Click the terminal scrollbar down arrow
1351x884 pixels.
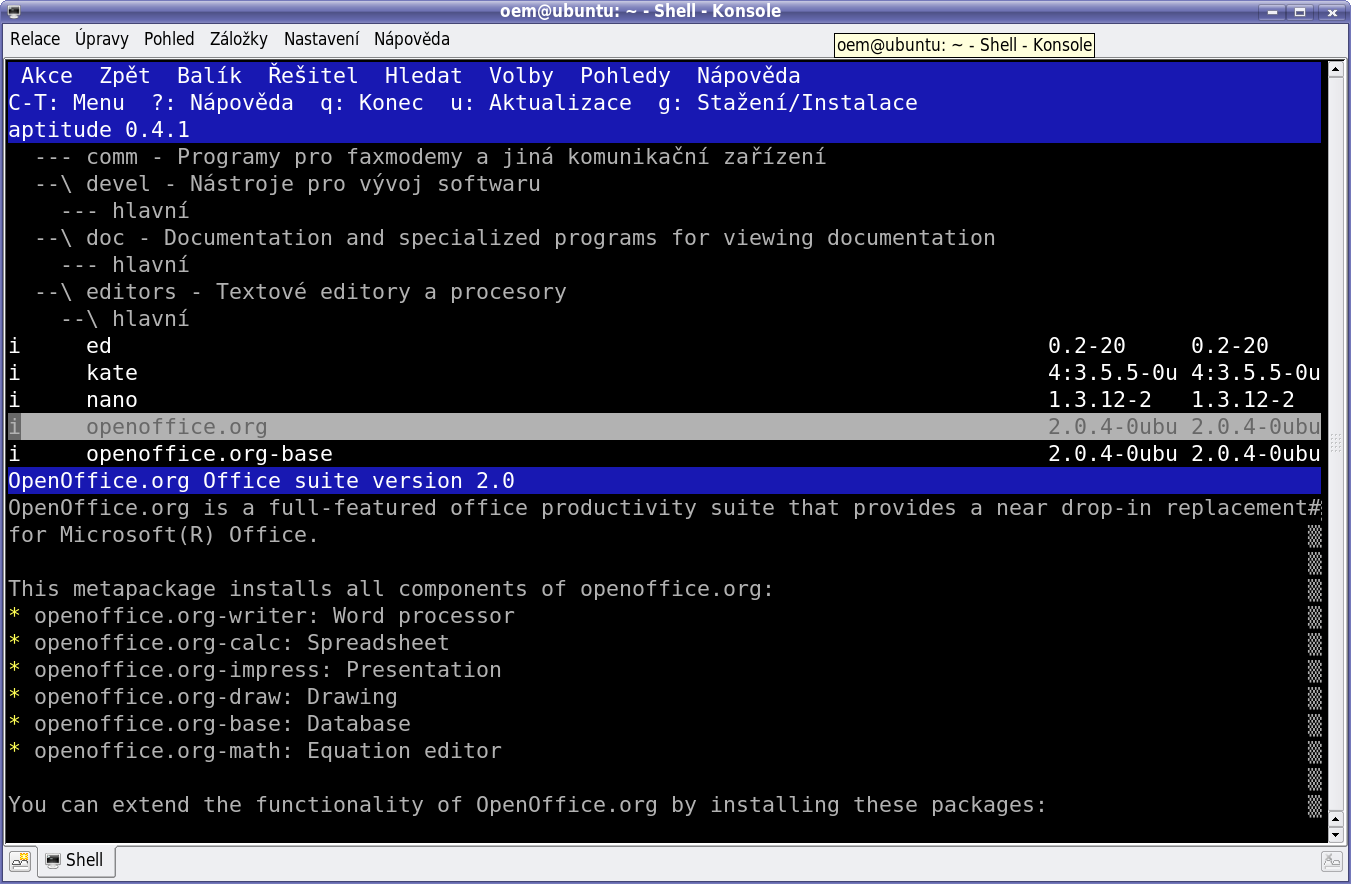1334,833
